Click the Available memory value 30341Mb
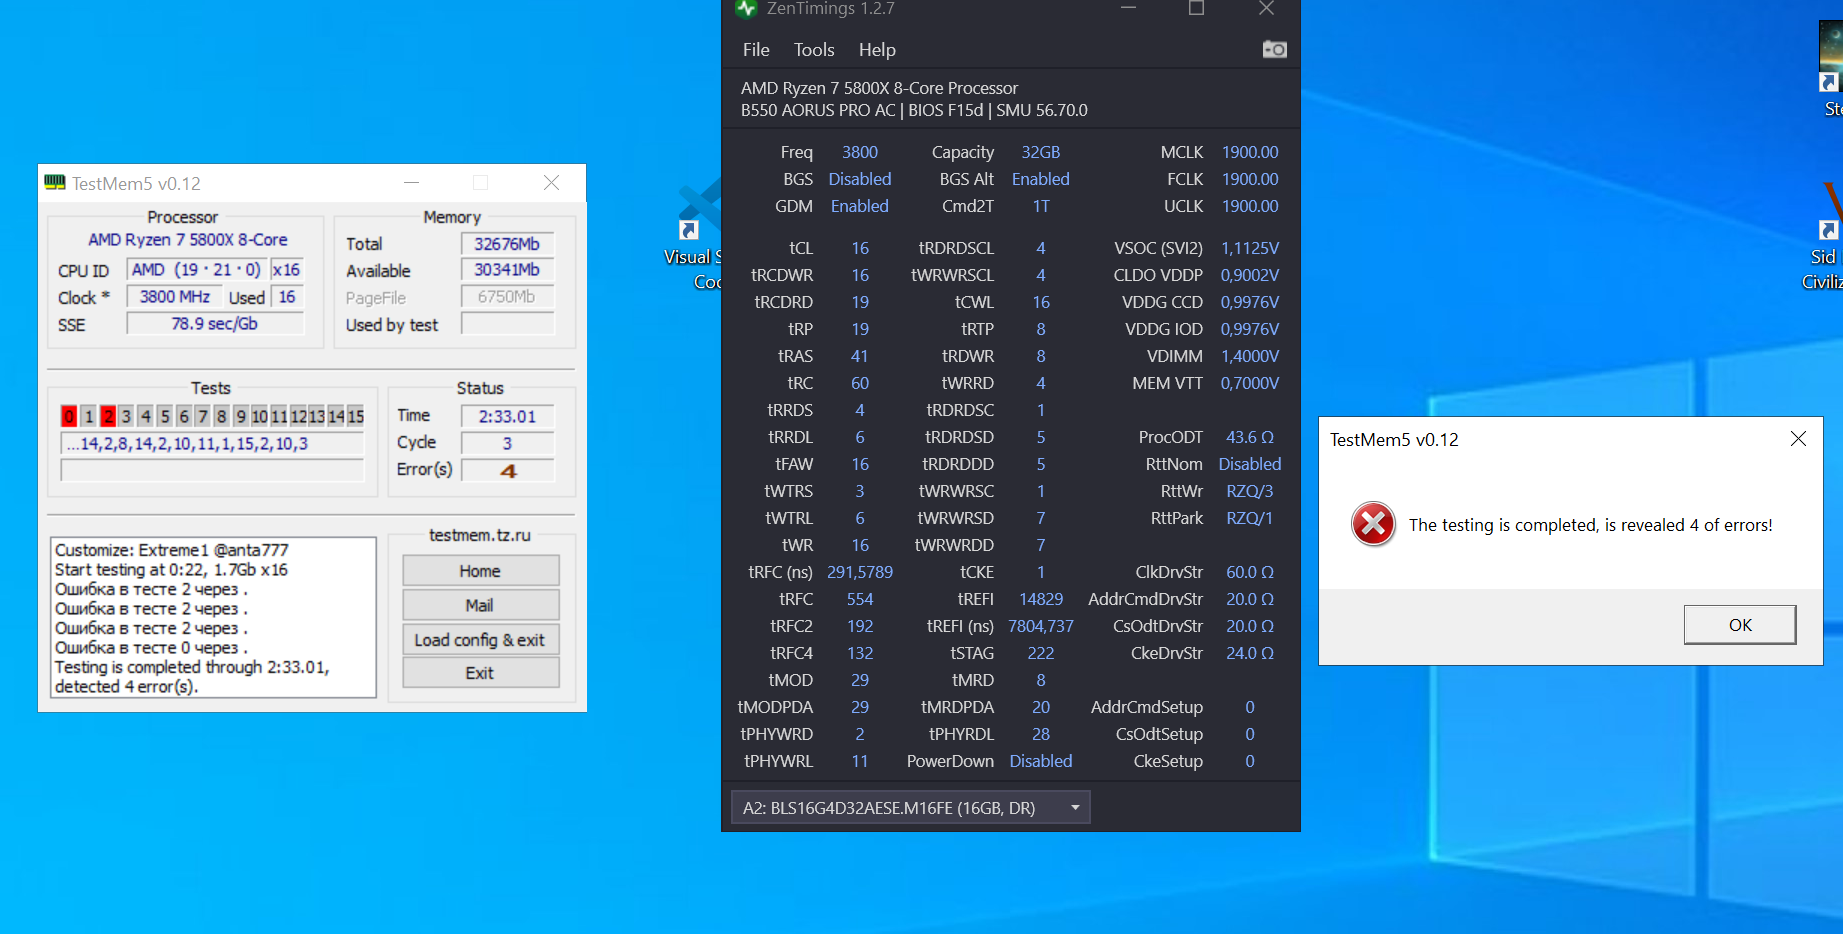1843x934 pixels. tap(507, 270)
